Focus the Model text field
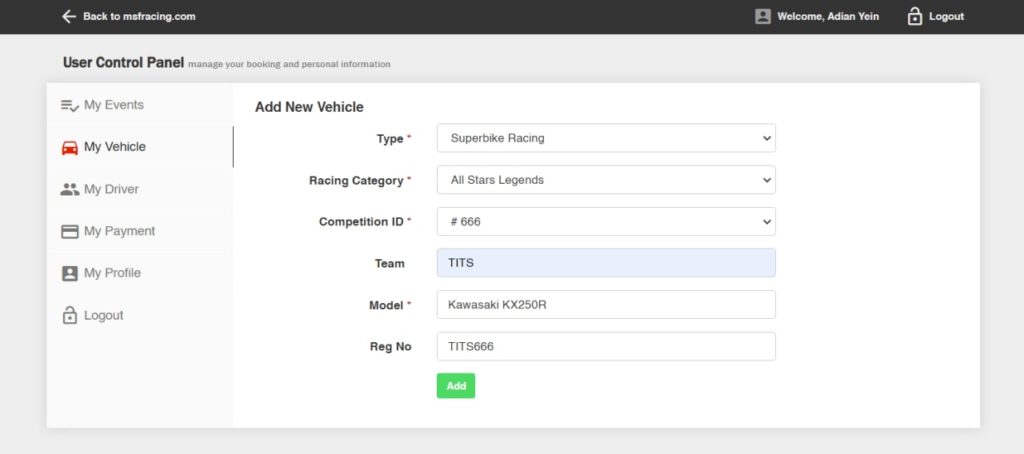This screenshot has height=454, width=1024. click(x=606, y=305)
